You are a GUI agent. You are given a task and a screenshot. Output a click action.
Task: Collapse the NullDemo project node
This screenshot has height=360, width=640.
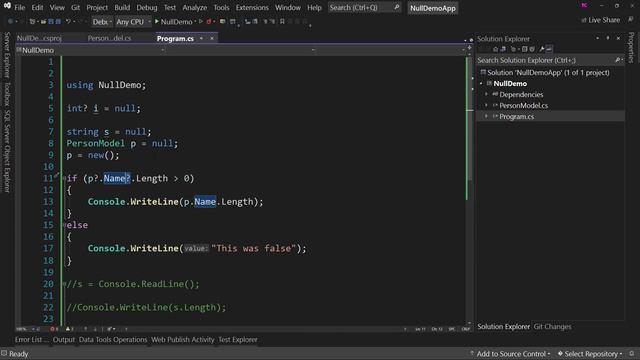(481, 84)
